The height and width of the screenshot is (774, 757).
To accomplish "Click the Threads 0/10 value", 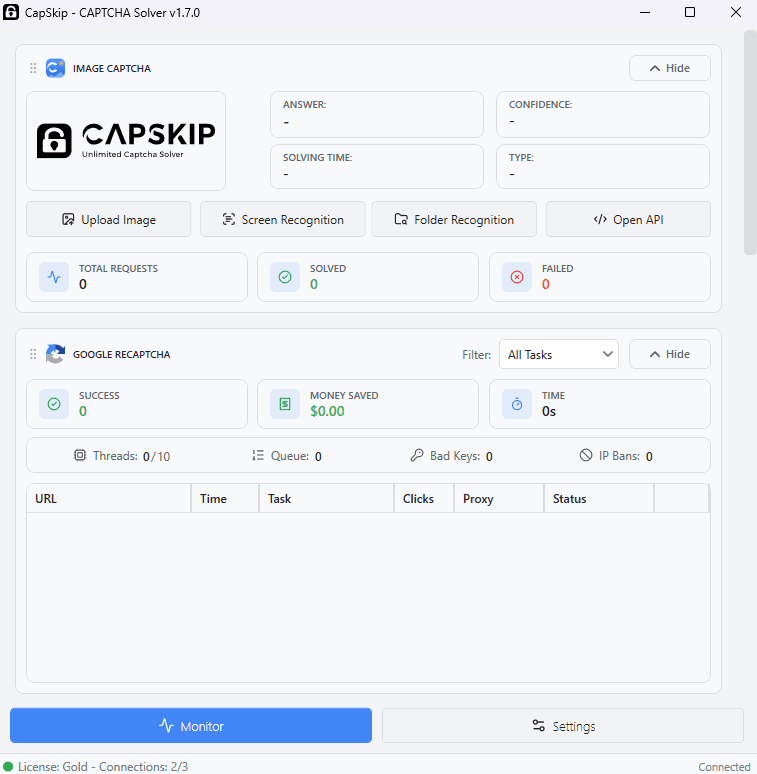I will coord(156,456).
